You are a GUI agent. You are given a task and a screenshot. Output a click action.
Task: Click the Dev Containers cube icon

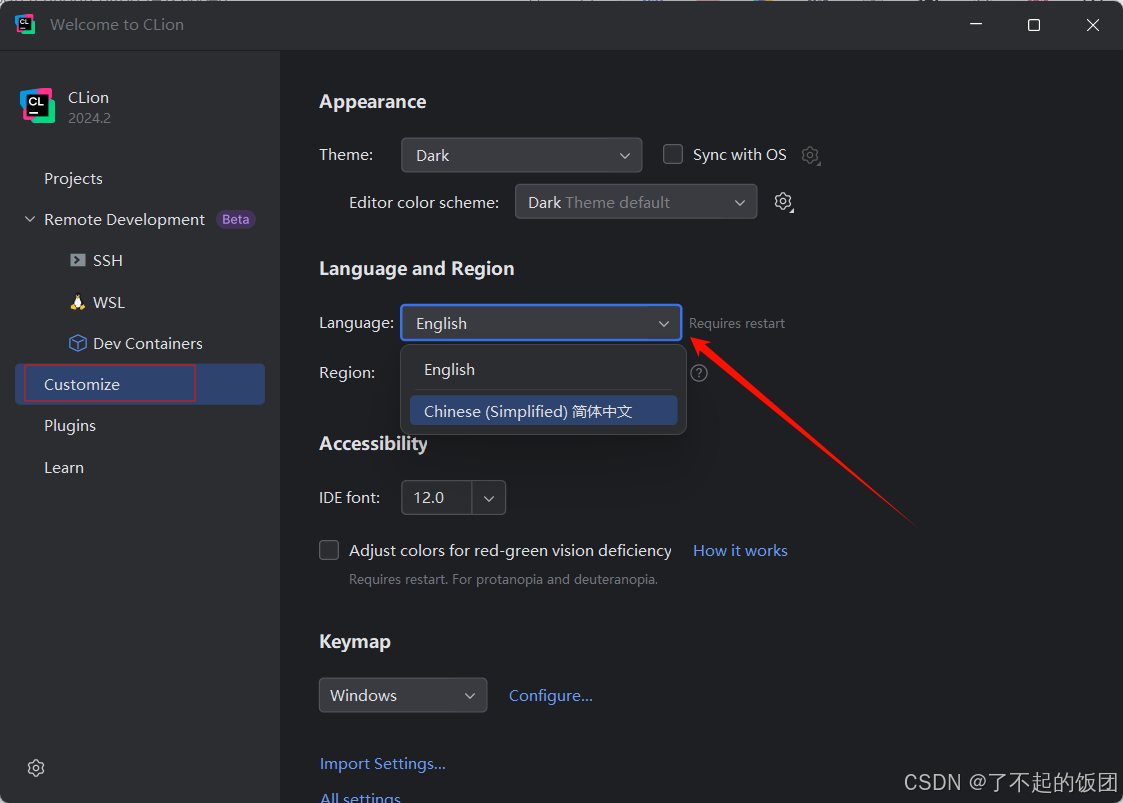point(77,343)
